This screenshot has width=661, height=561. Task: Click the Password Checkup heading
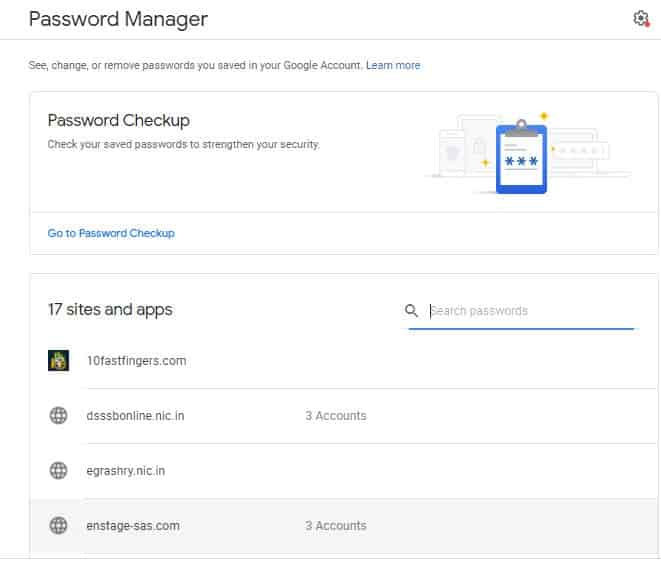118,121
